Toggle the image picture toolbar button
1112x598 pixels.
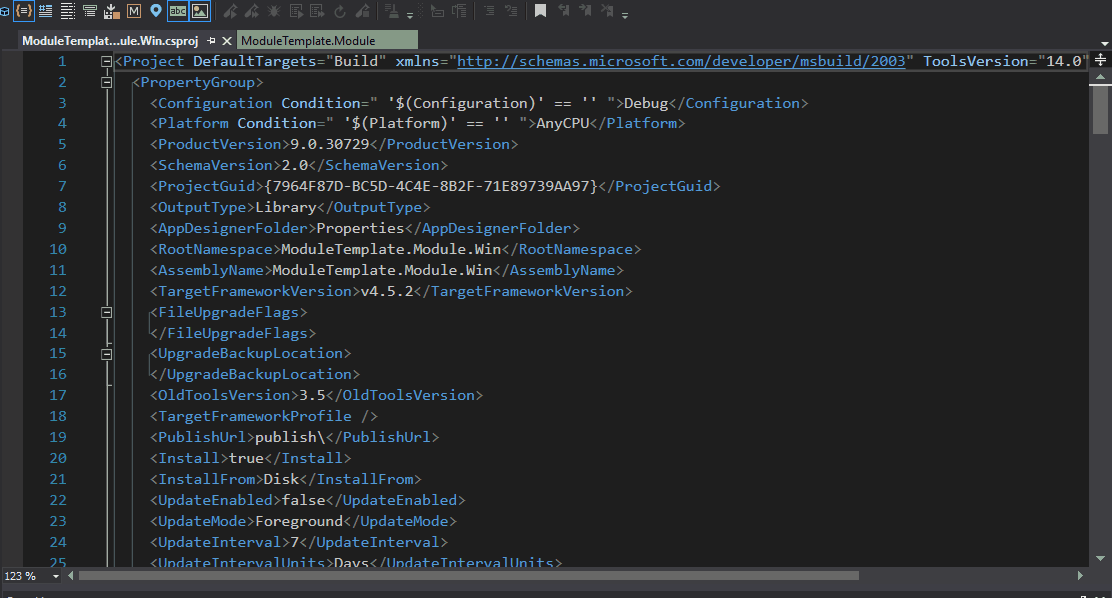coord(200,11)
